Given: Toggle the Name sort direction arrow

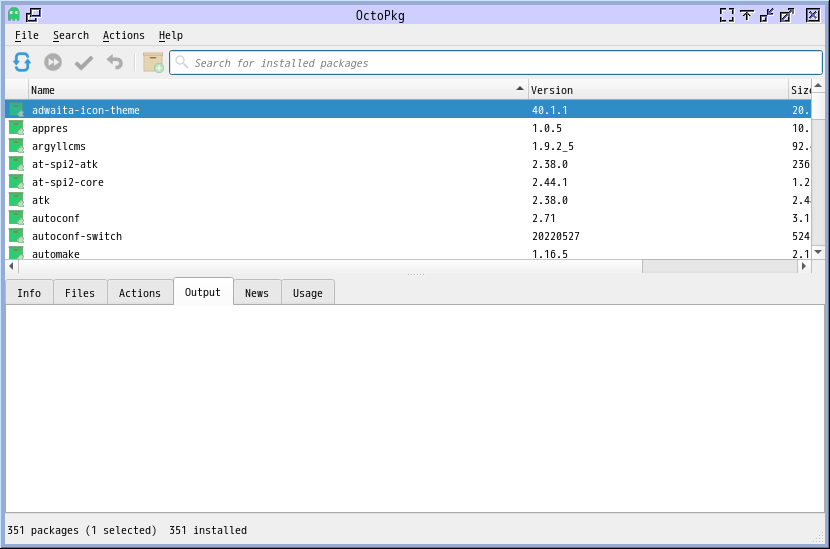Looking at the screenshot, I should click(x=520, y=89).
